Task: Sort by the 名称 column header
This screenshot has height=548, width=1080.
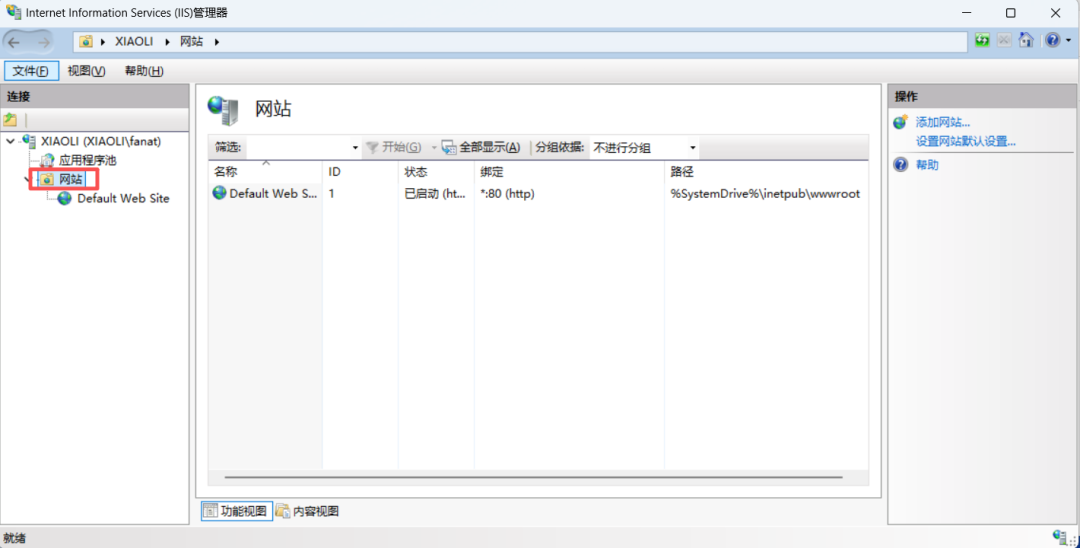Action: [x=265, y=171]
